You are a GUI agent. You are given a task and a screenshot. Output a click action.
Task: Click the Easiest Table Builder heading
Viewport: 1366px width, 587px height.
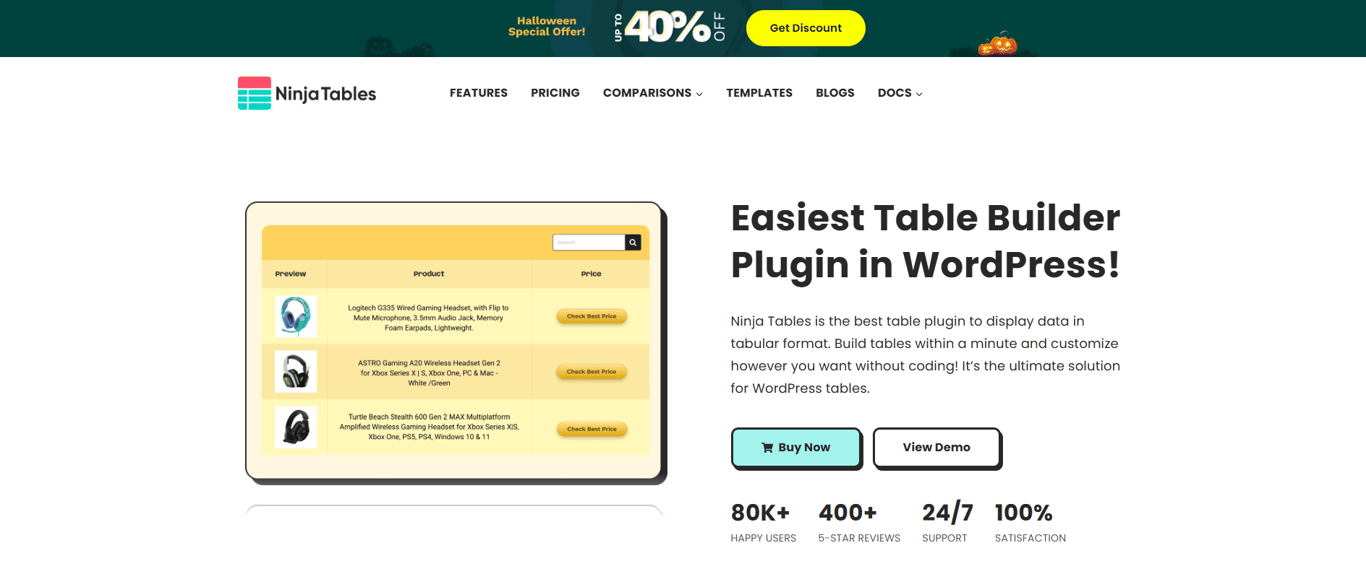pos(926,241)
